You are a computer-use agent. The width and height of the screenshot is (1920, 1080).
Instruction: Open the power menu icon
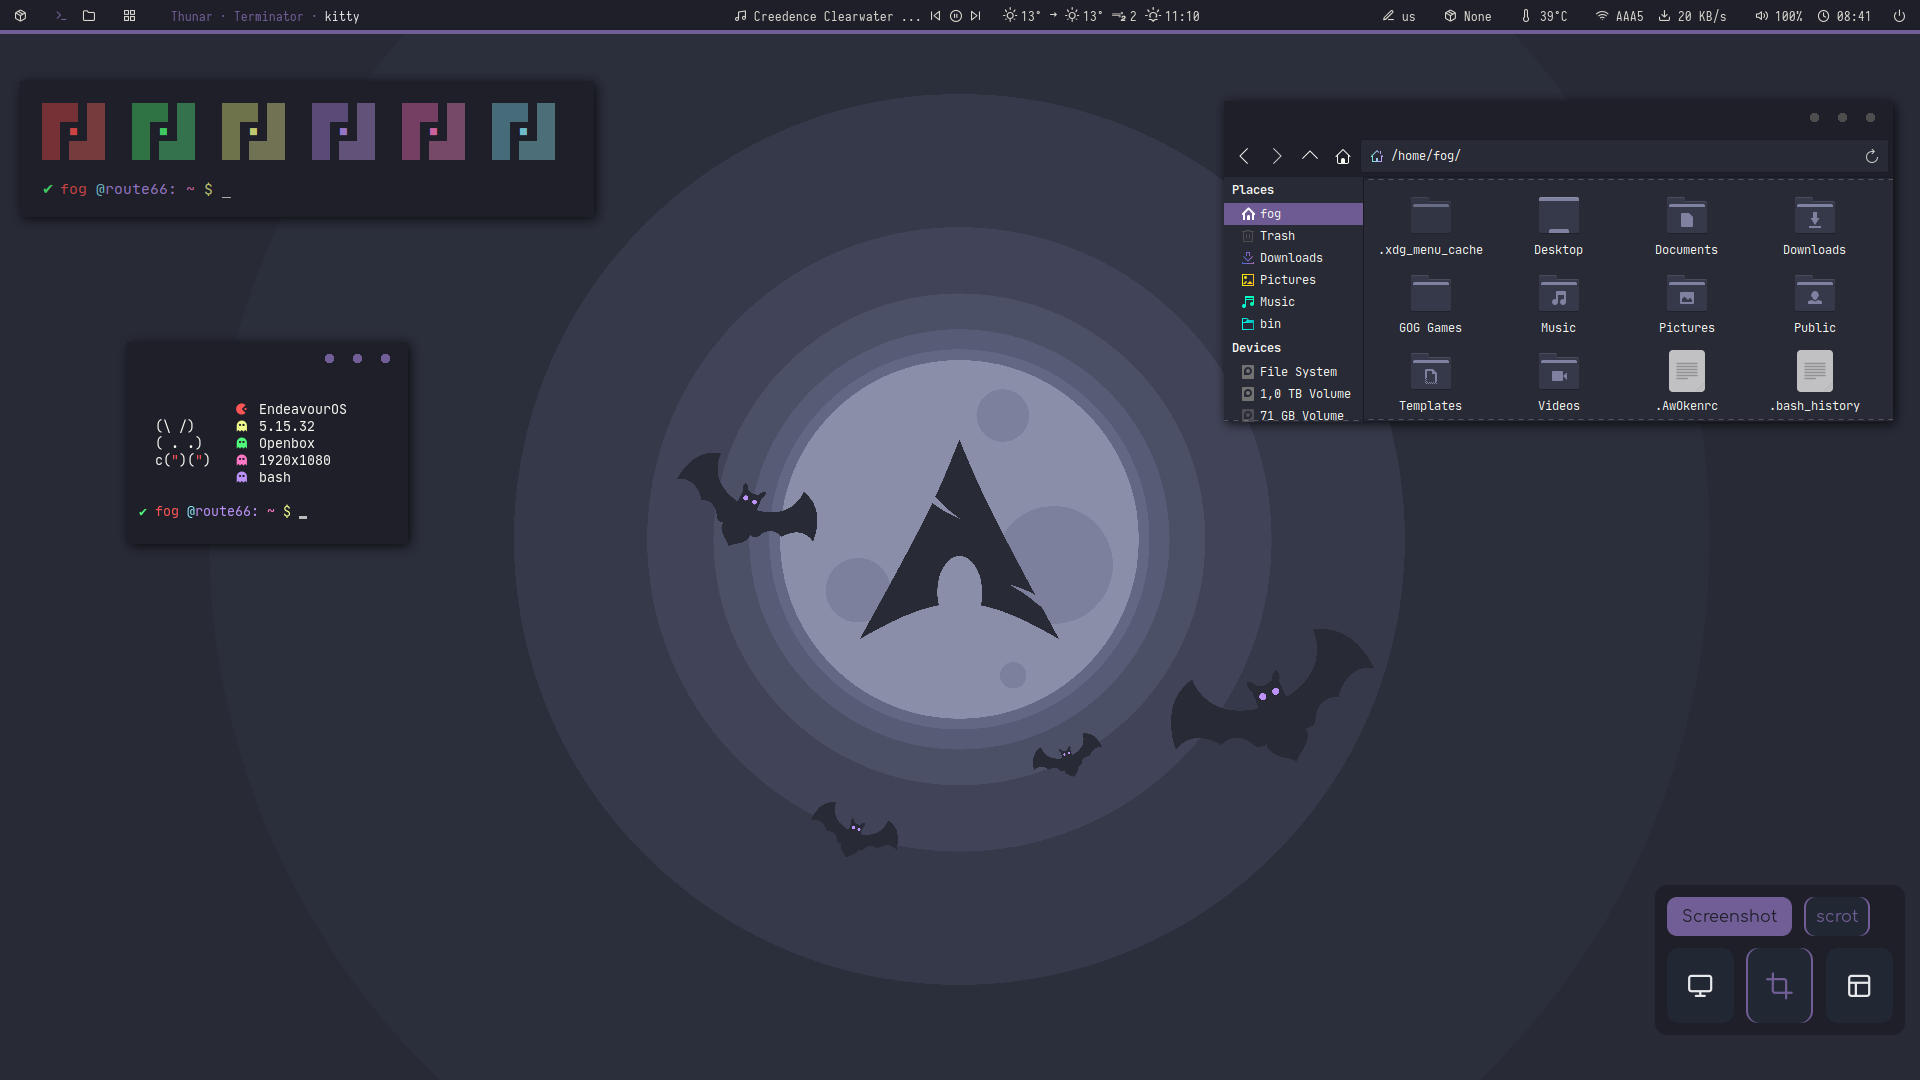tap(1899, 16)
